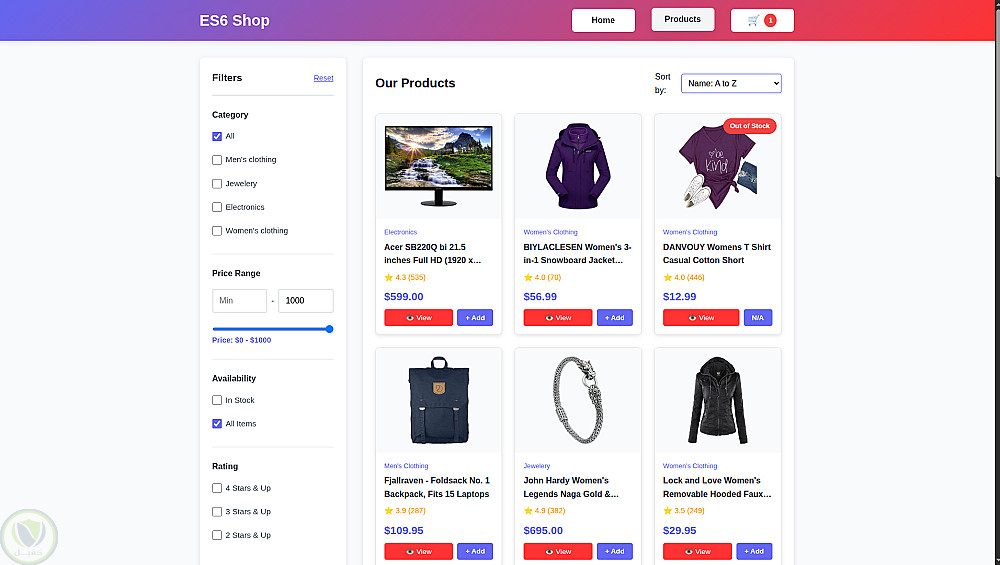
Task: Add the Lock and Love jacket
Action: pyautogui.click(x=754, y=551)
